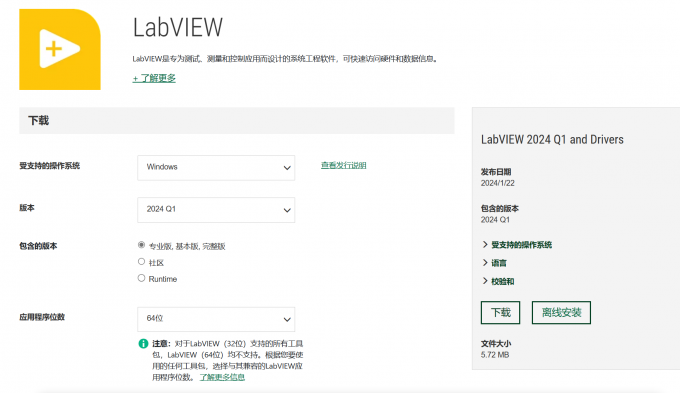Click the 应用程序位数 label

tap(42, 317)
